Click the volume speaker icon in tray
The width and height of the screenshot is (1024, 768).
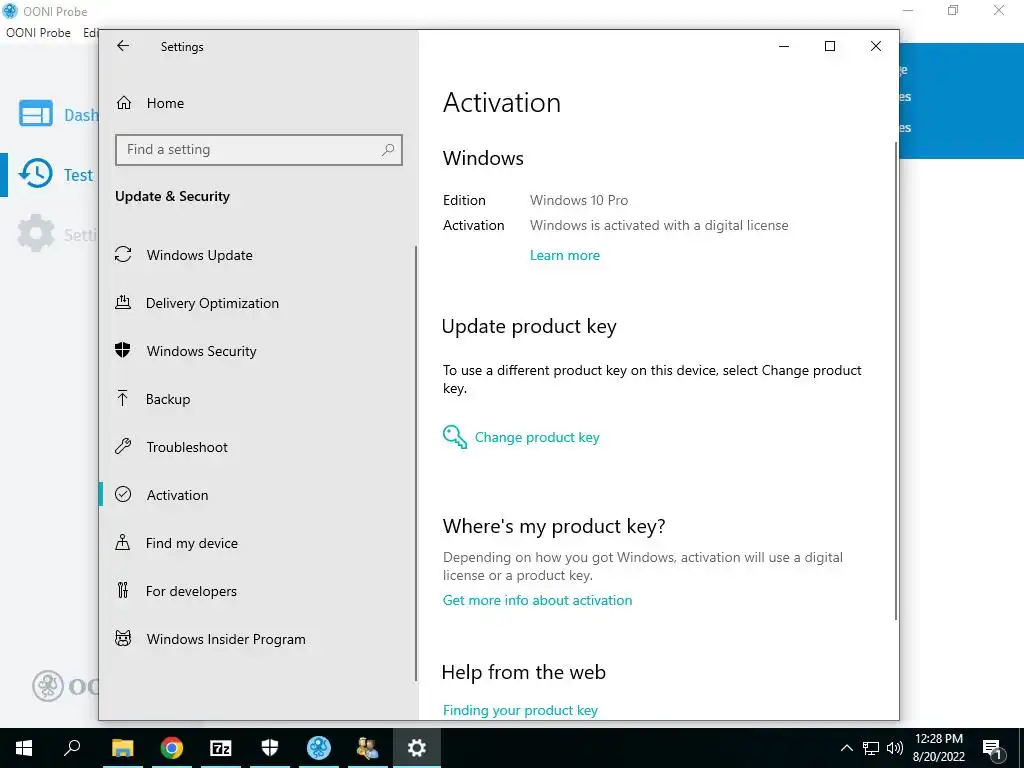[x=895, y=748]
